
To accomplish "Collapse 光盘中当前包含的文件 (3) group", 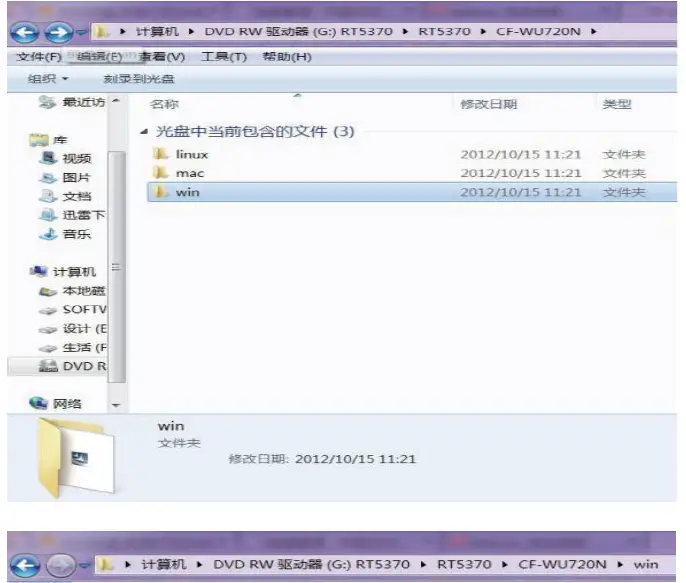I will 144,132.
